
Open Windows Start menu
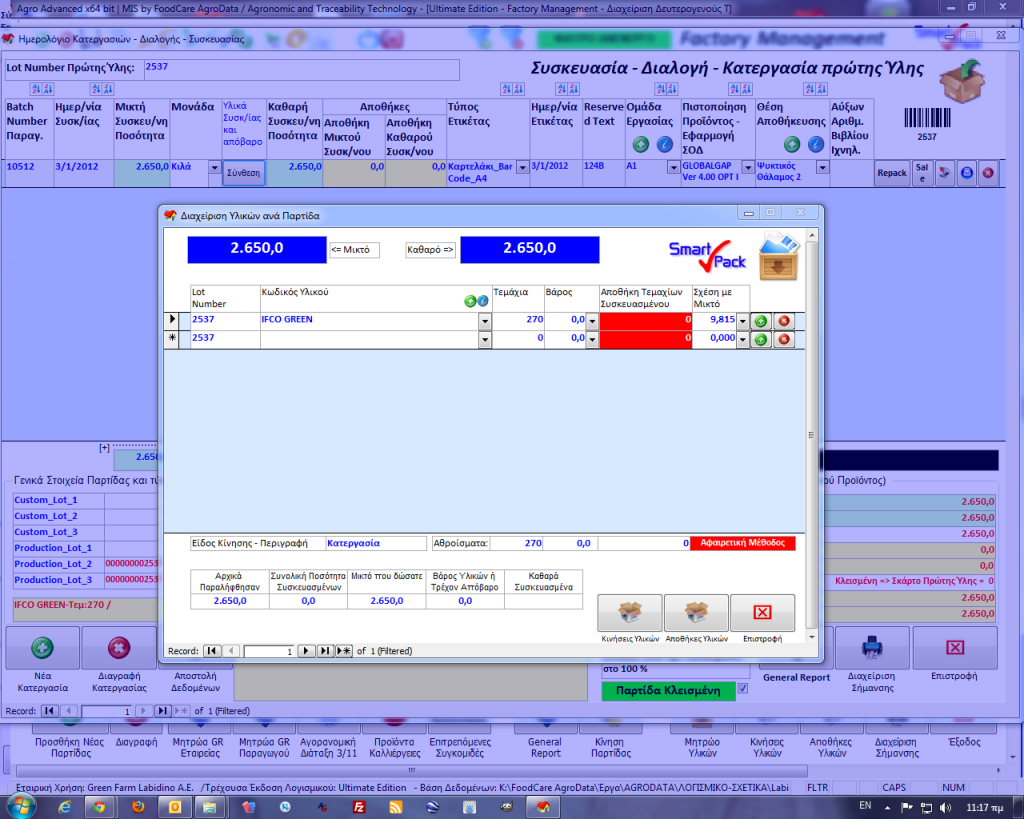click(21, 807)
